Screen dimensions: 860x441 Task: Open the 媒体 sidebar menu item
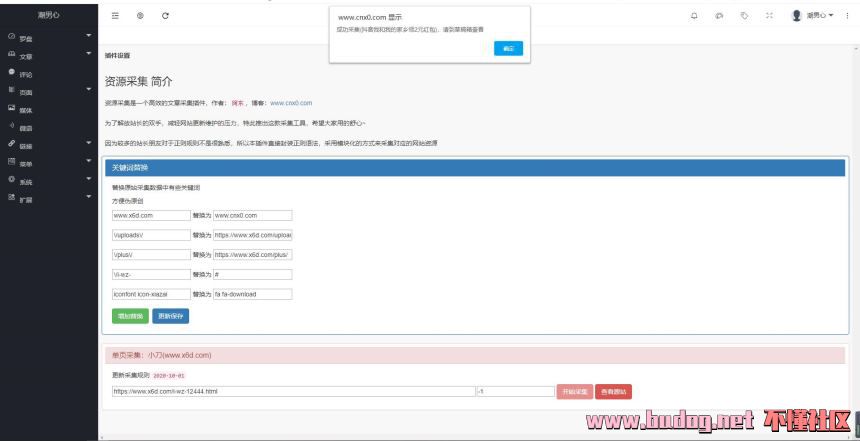[26, 110]
